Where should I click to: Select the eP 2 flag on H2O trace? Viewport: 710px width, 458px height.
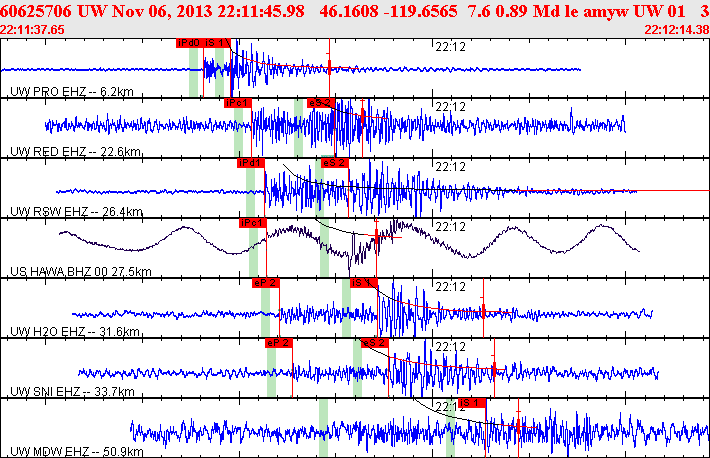point(266,283)
